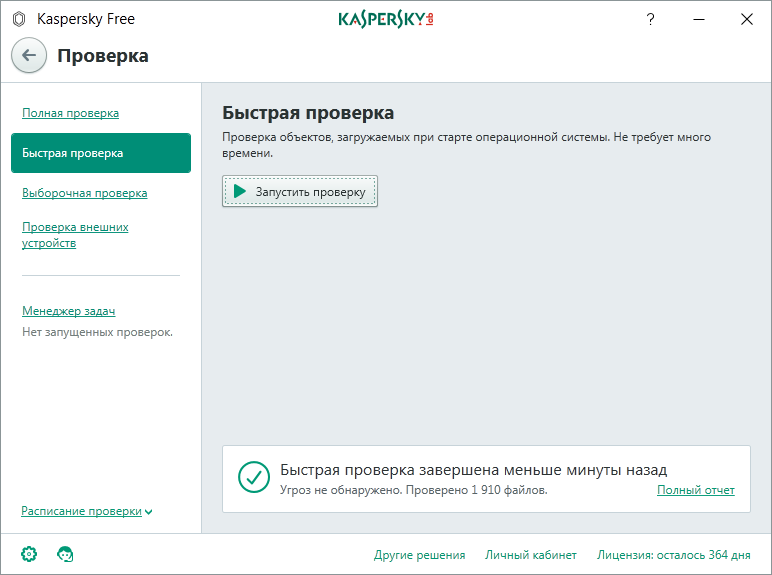Image resolution: width=772 pixels, height=575 pixels.
Task: Click text 'Нет запущенных проверок.'
Action: [97, 332]
